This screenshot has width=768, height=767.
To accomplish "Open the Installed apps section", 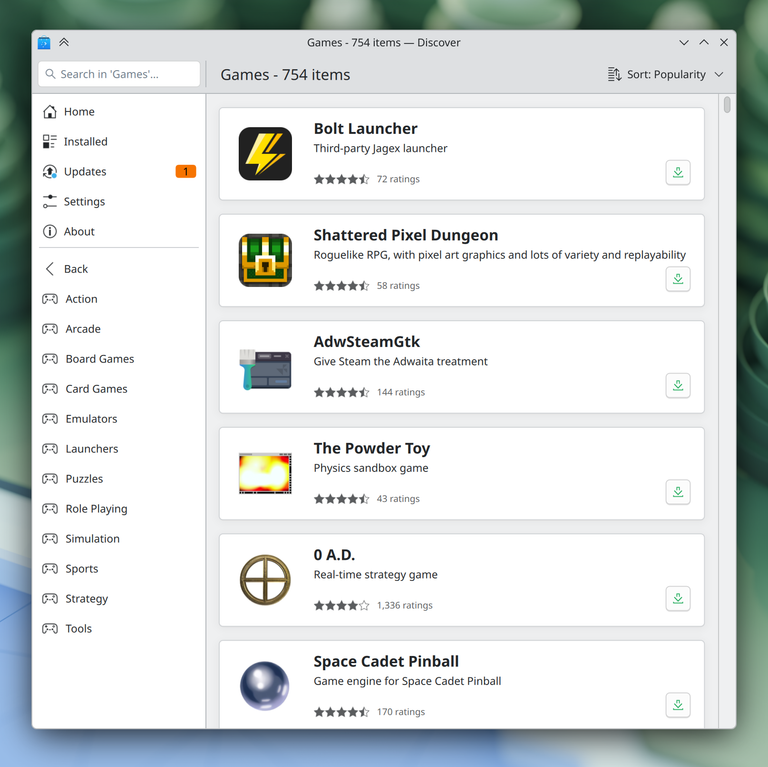I will point(85,142).
